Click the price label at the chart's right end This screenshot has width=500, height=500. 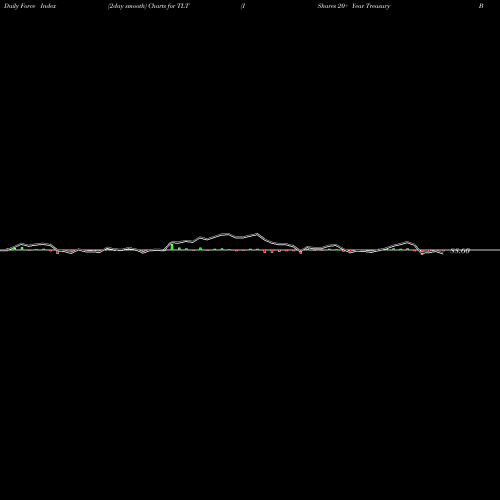[x=460, y=251]
